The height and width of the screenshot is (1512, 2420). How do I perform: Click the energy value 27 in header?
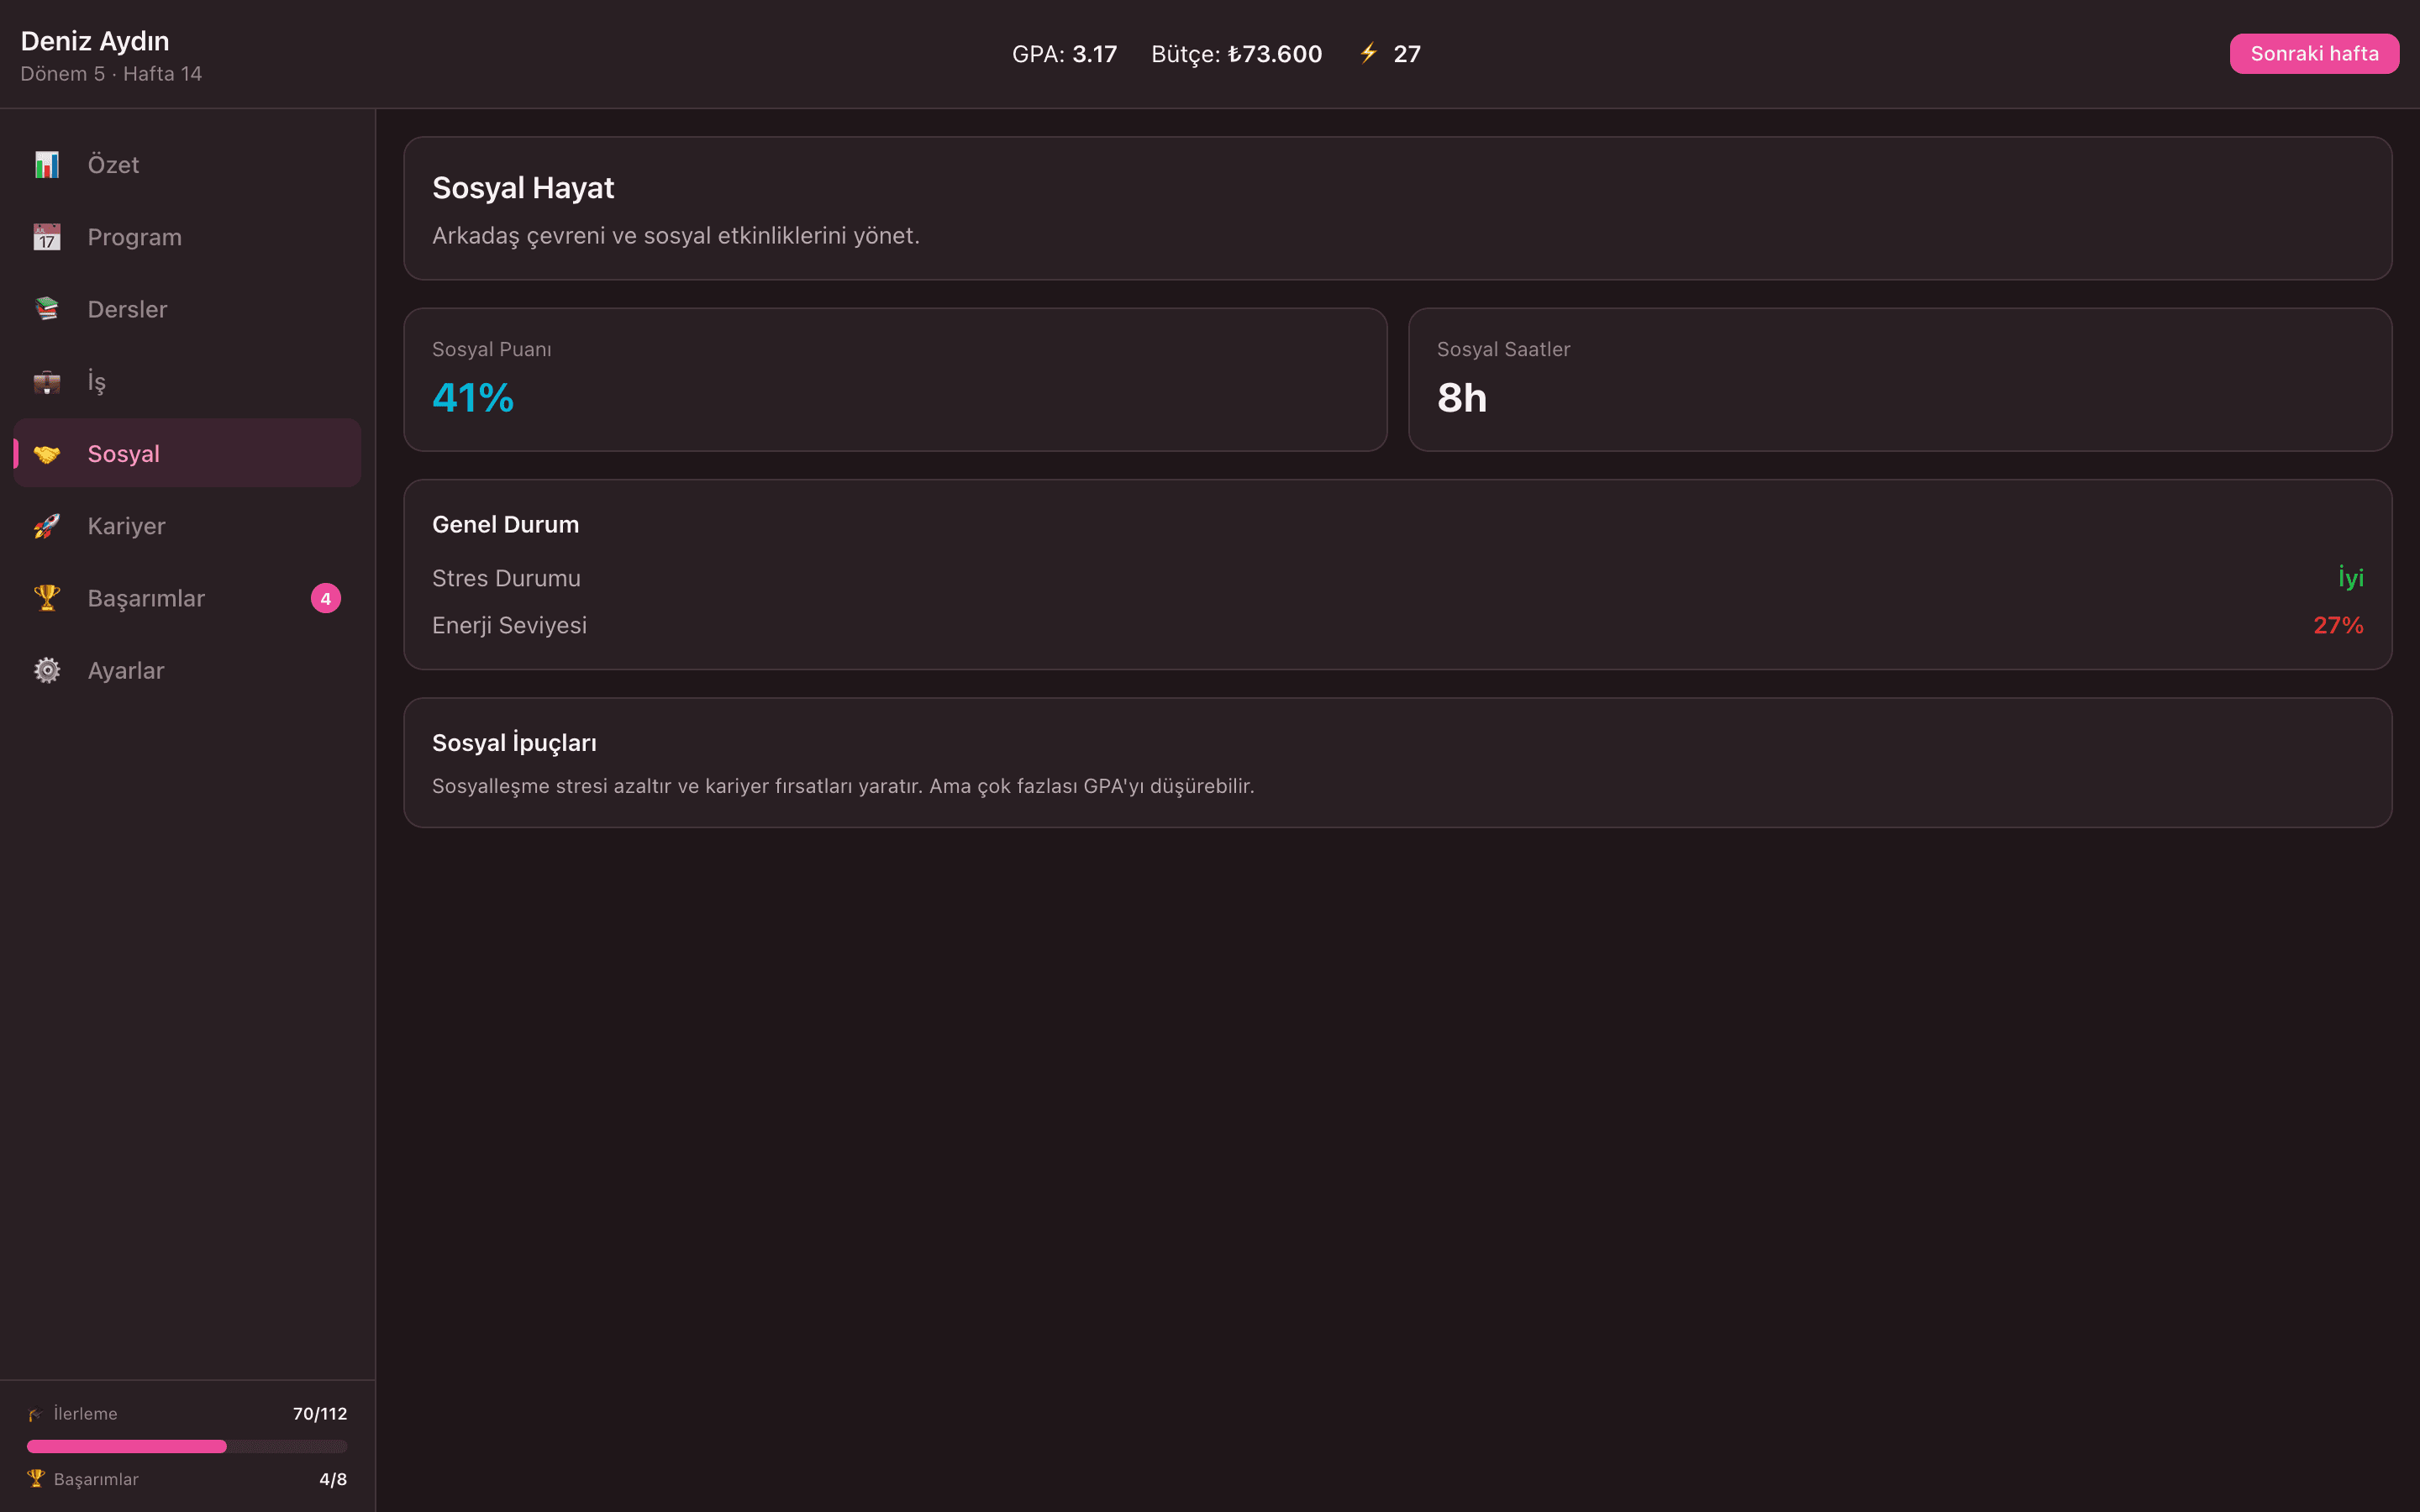1407,54
